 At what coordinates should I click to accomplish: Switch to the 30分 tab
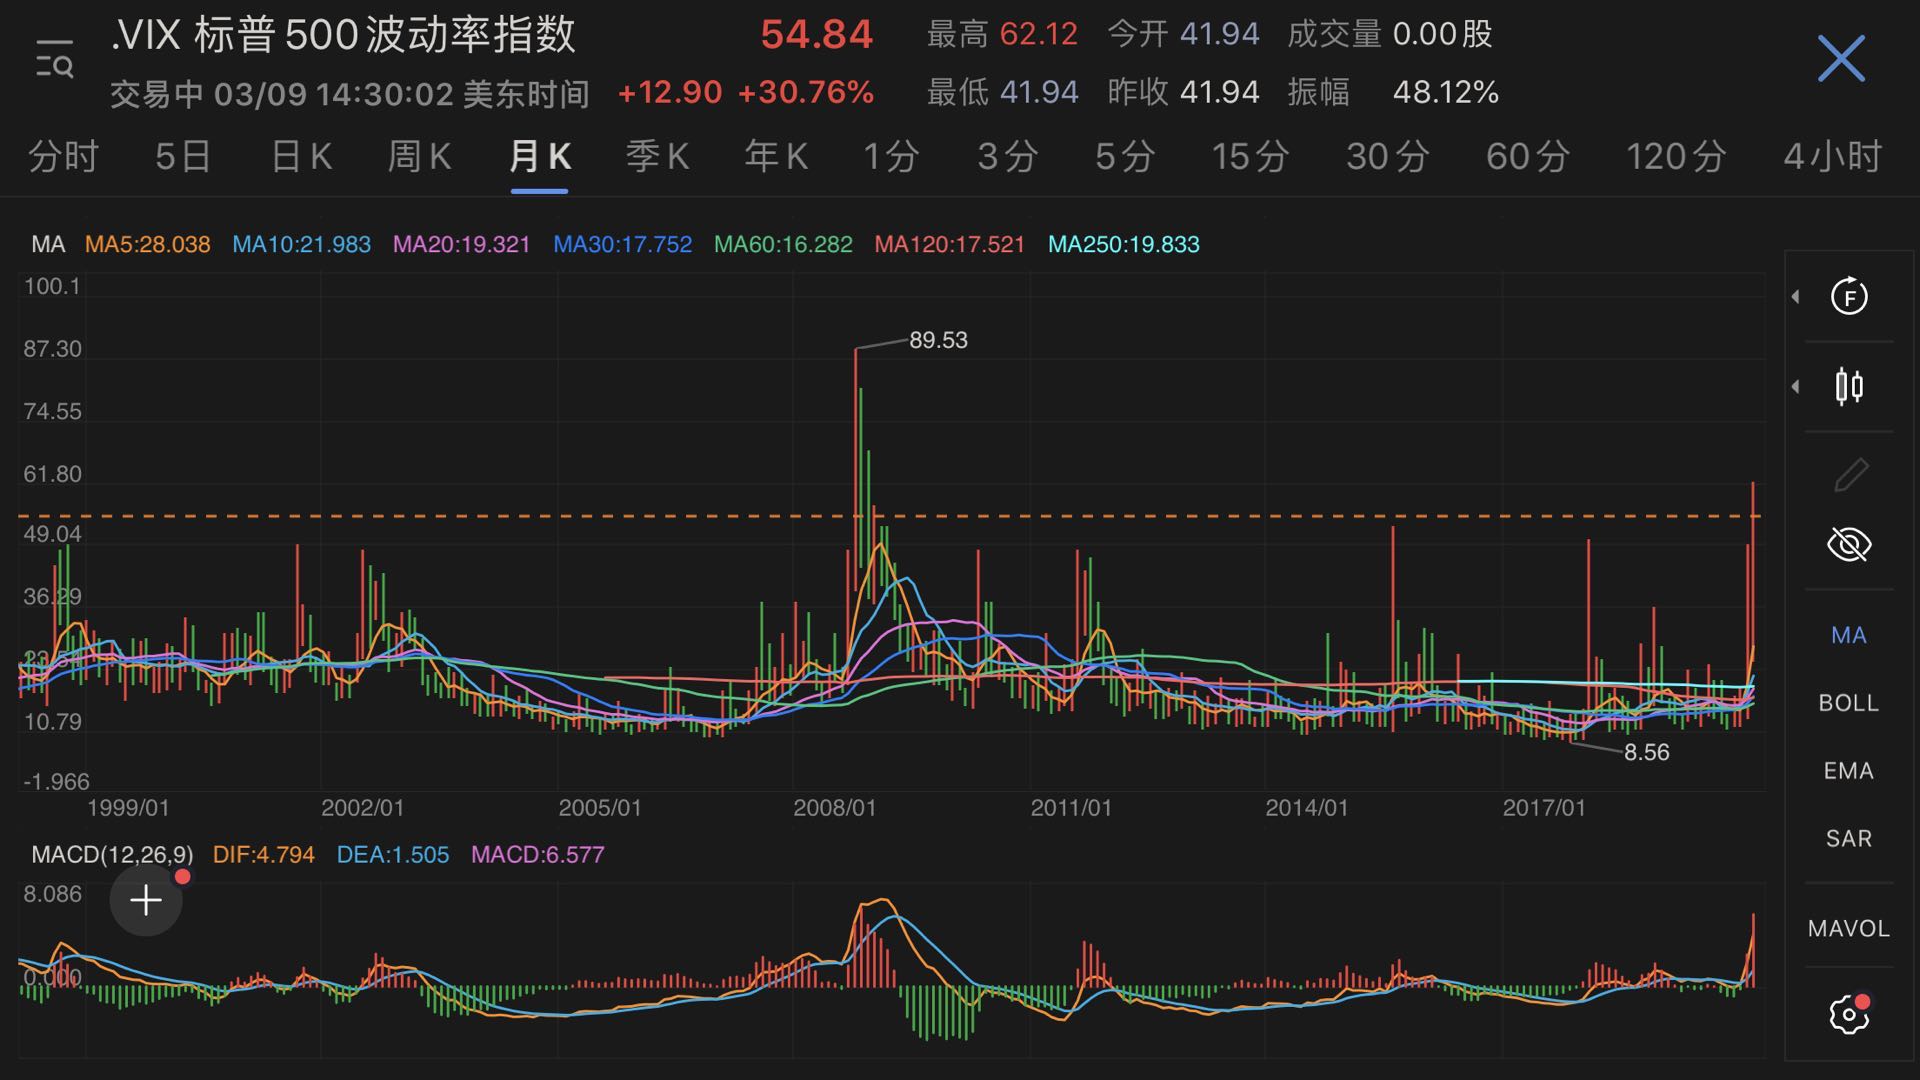[1387, 157]
